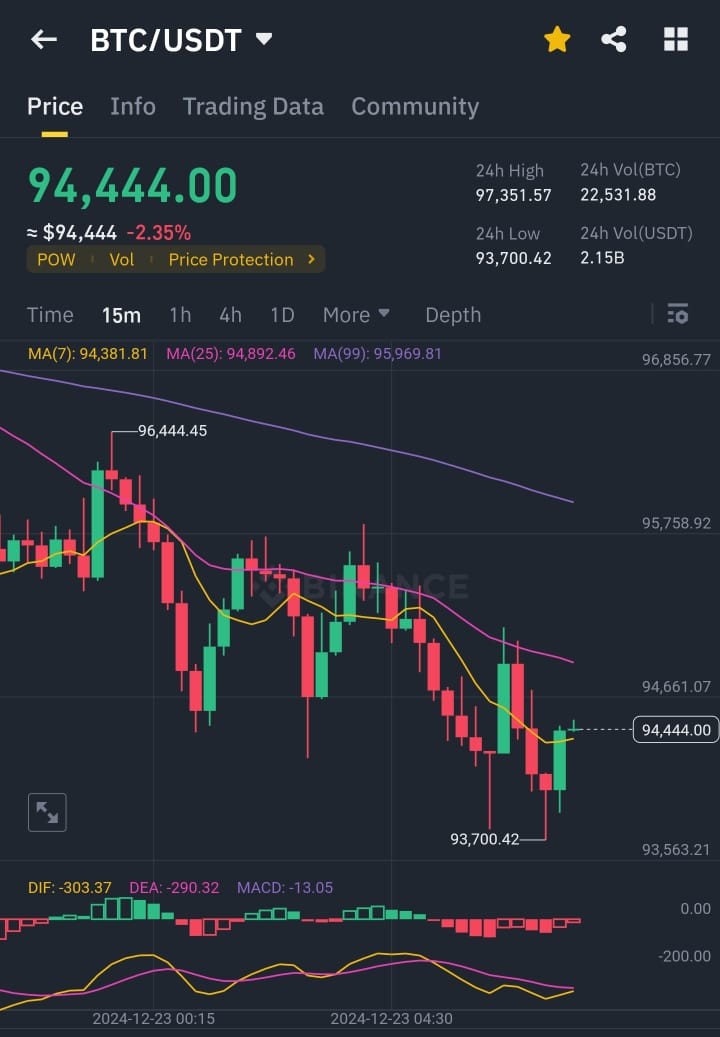
Task: Switch chart to 1D interval
Action: tap(282, 315)
